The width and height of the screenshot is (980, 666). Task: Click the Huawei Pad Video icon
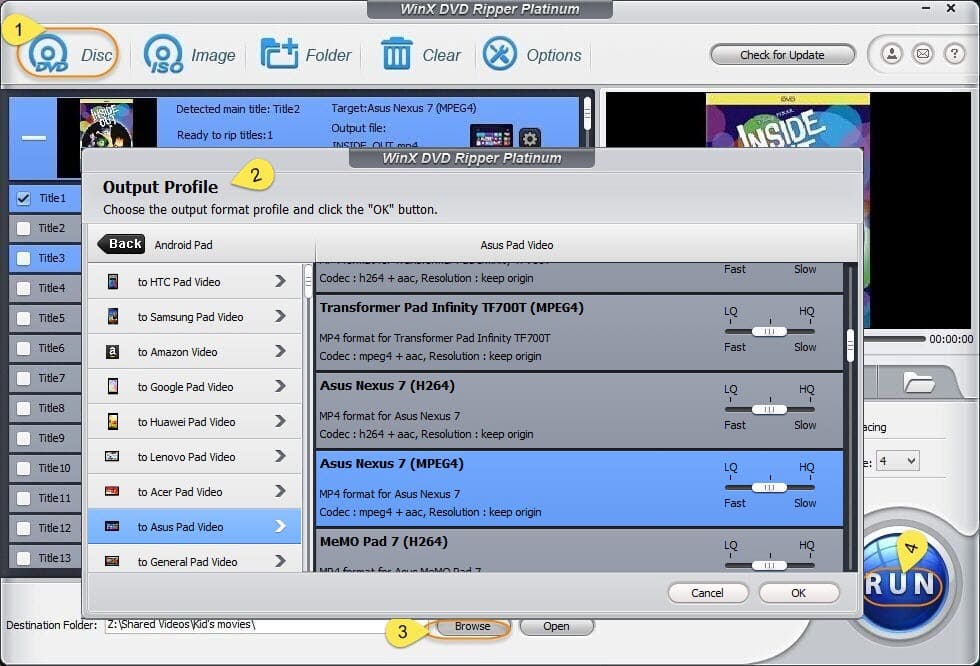[112, 422]
